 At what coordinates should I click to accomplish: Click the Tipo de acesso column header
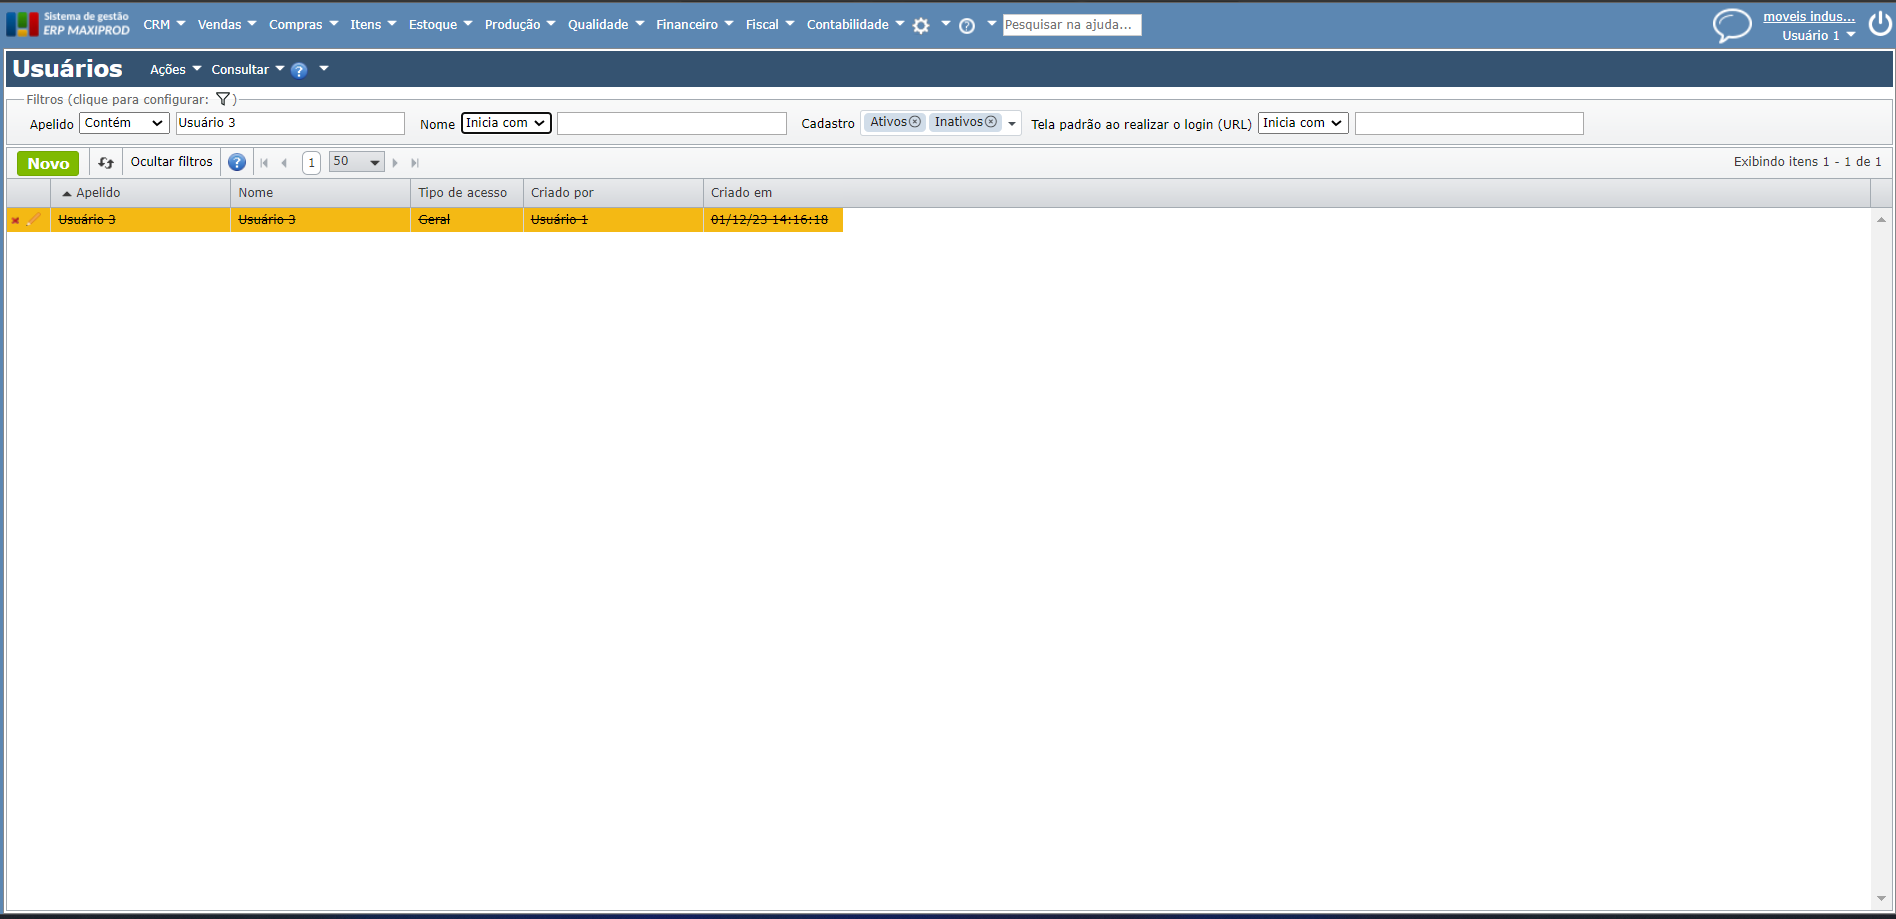467,193
